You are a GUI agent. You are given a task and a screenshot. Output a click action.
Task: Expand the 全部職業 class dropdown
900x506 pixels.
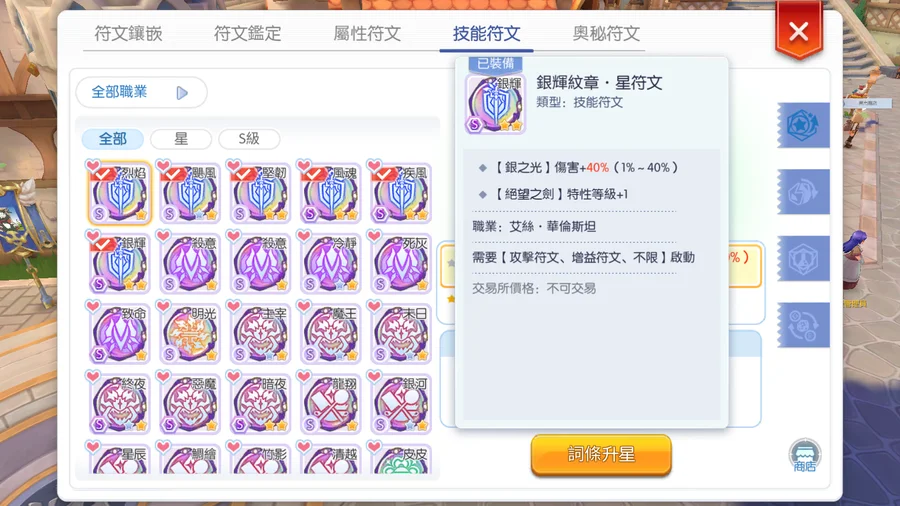[141, 92]
